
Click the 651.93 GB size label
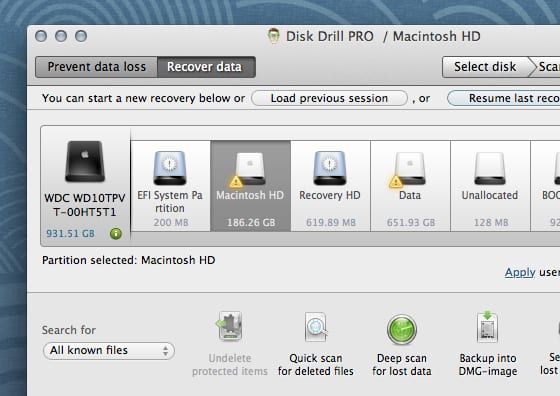[411, 222]
